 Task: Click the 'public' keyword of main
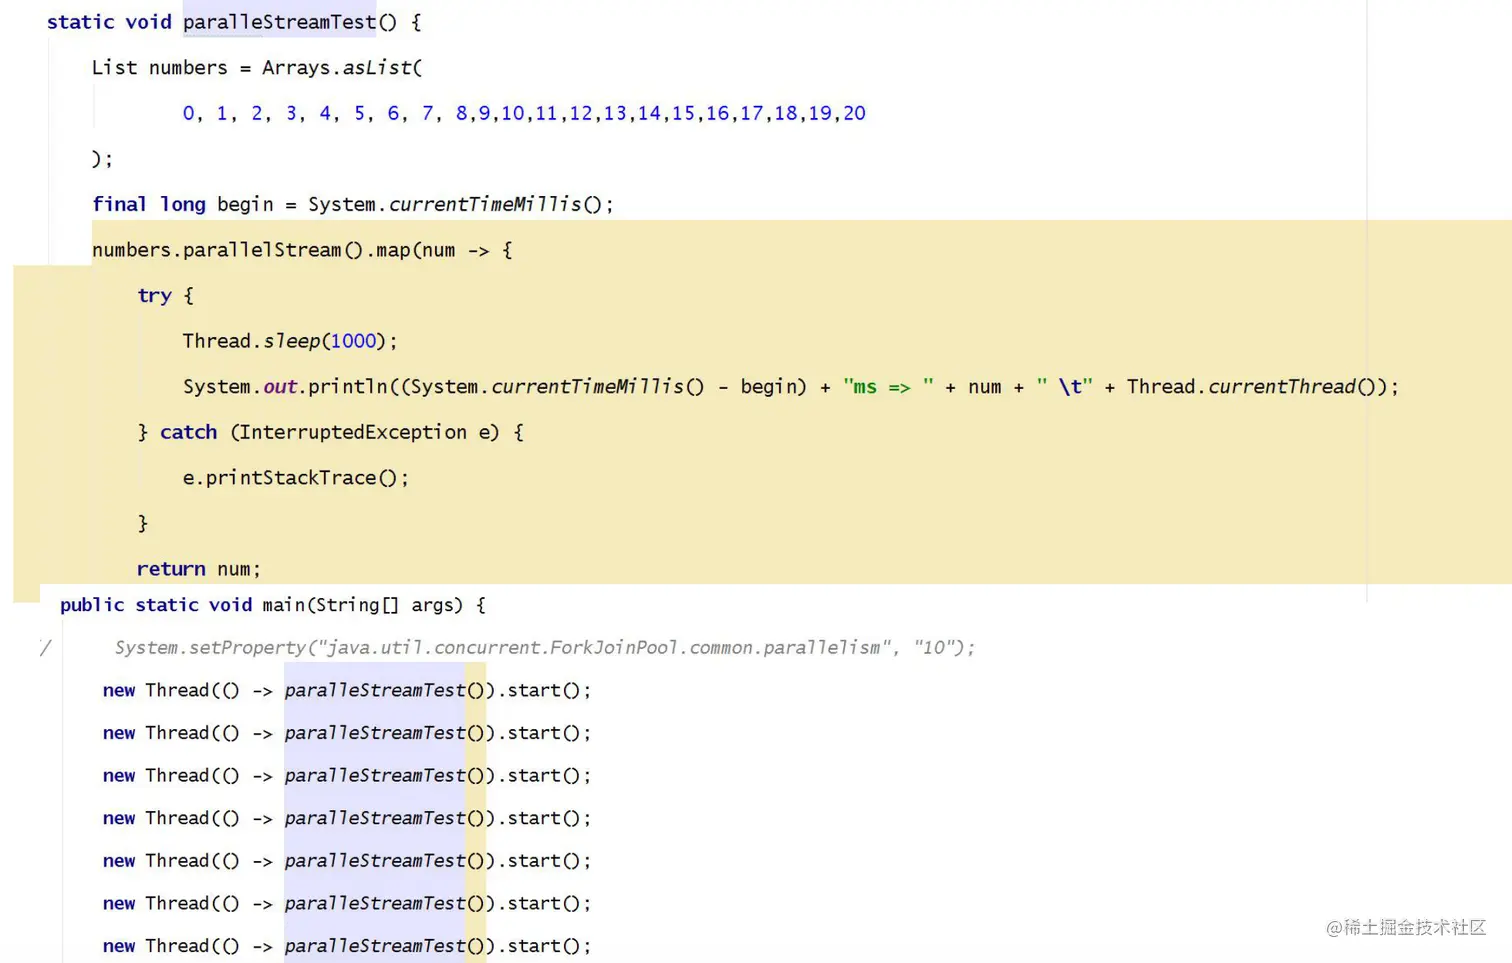pos(92,605)
